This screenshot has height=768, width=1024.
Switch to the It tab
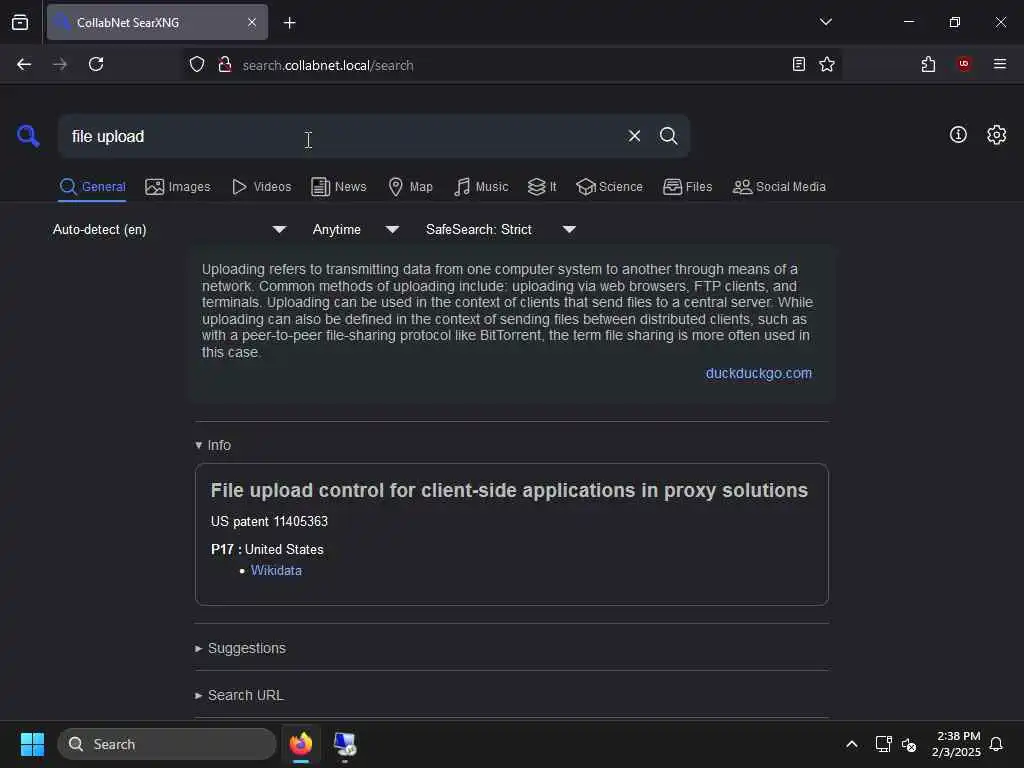542,187
